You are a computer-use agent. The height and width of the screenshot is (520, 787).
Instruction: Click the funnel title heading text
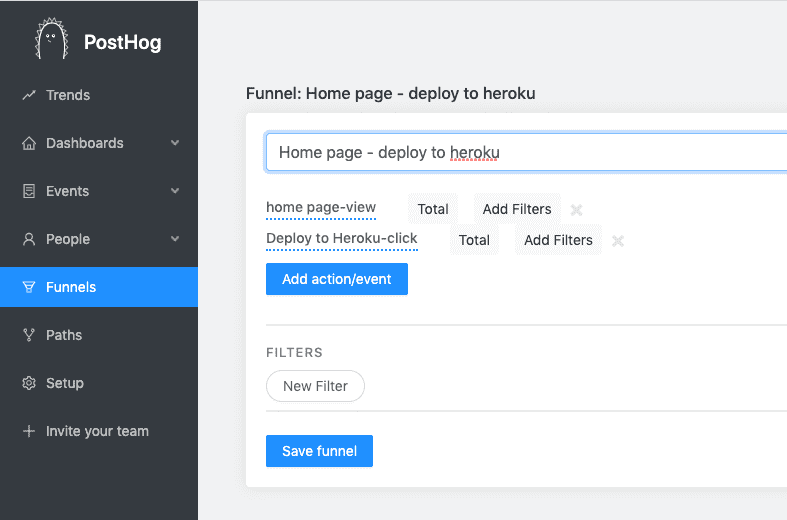[390, 93]
